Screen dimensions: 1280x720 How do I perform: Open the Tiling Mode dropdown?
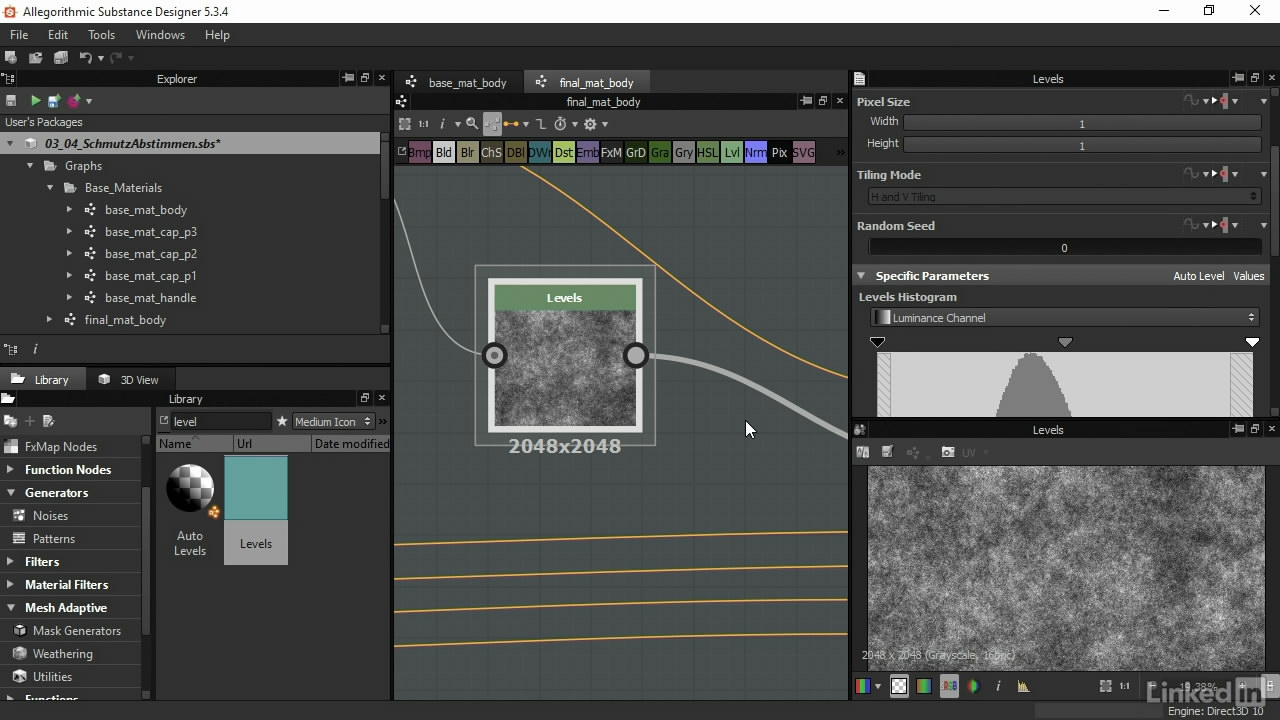tap(1064, 197)
